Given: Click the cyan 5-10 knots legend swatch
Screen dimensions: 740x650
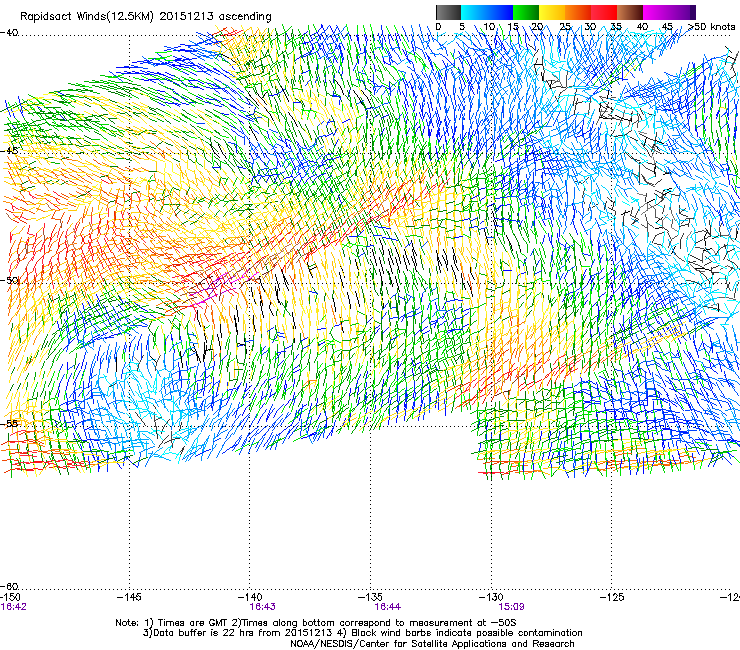Looking at the screenshot, I should tap(474, 12).
